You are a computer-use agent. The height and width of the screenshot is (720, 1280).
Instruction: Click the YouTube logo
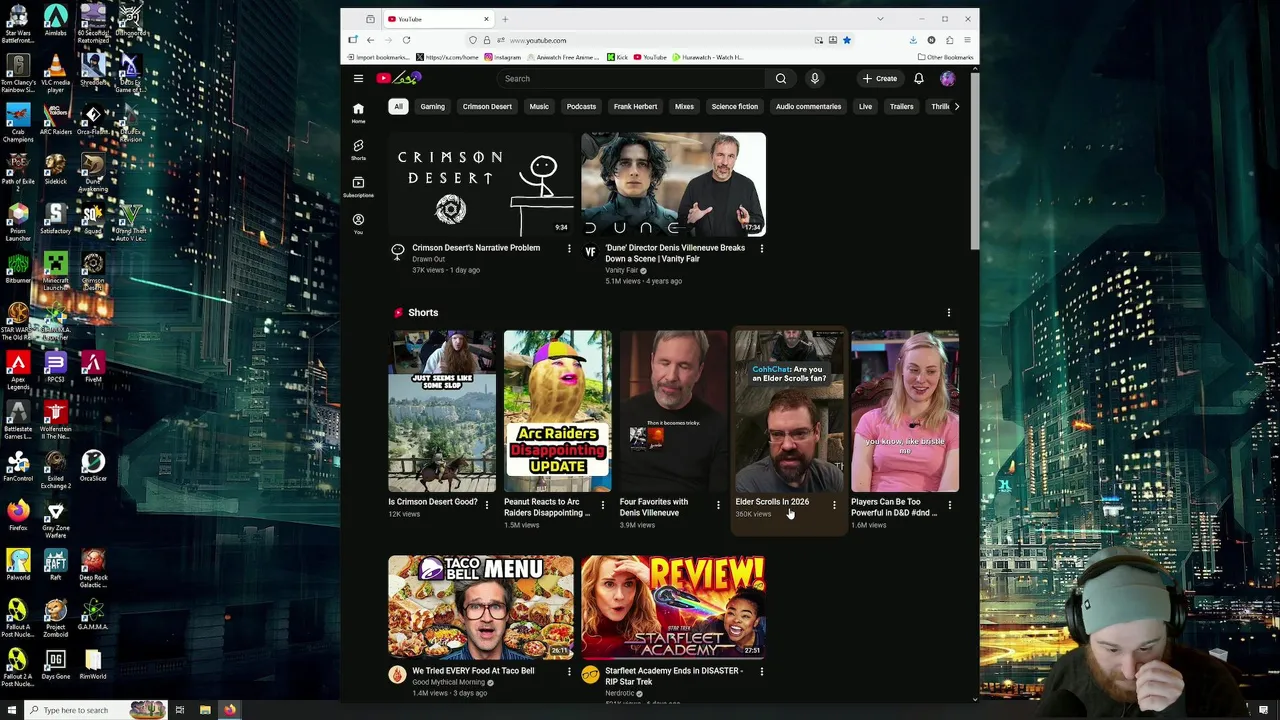click(399, 78)
